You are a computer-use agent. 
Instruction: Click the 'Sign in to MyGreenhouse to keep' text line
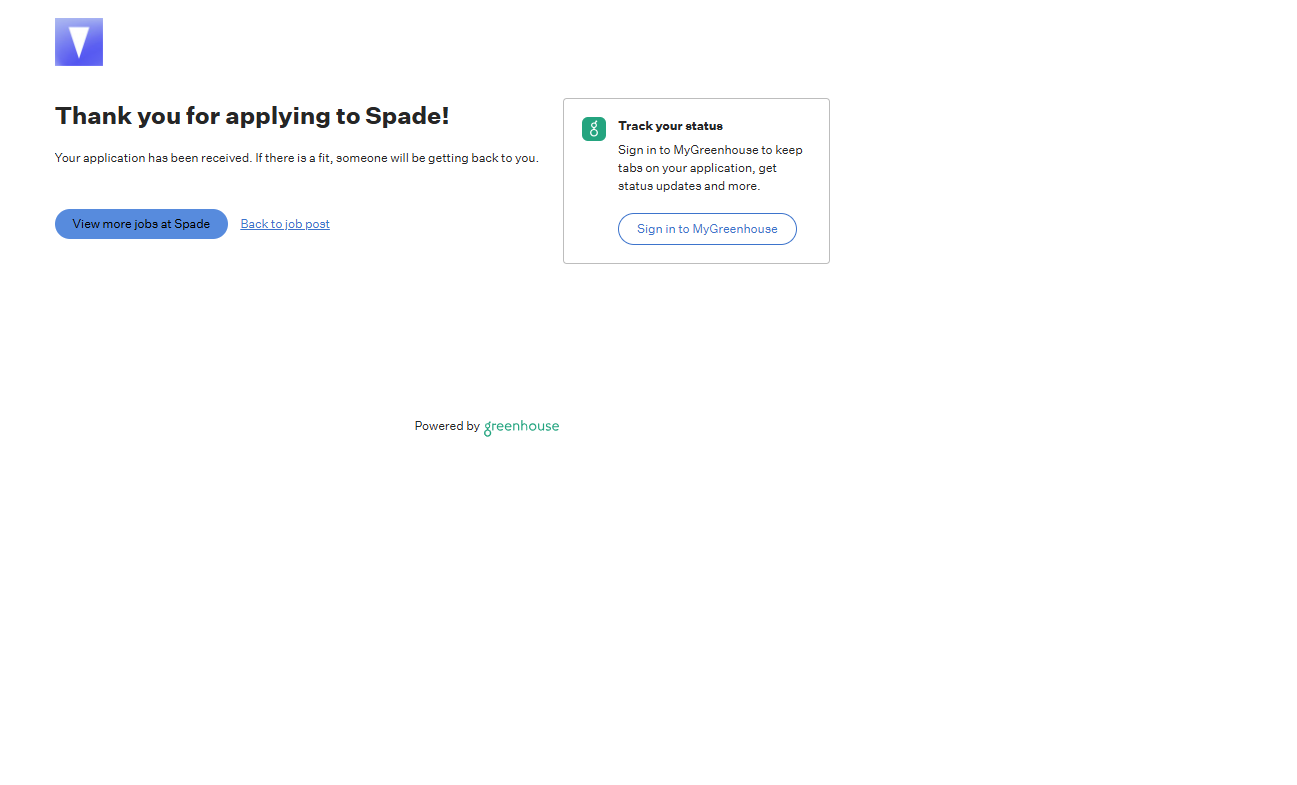710,150
